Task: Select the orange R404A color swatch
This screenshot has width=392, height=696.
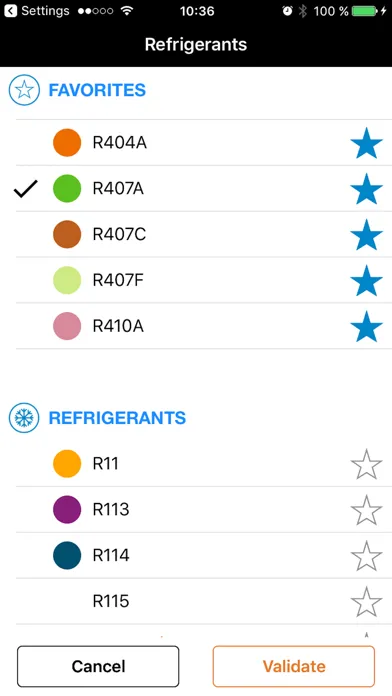Action: click(x=67, y=142)
